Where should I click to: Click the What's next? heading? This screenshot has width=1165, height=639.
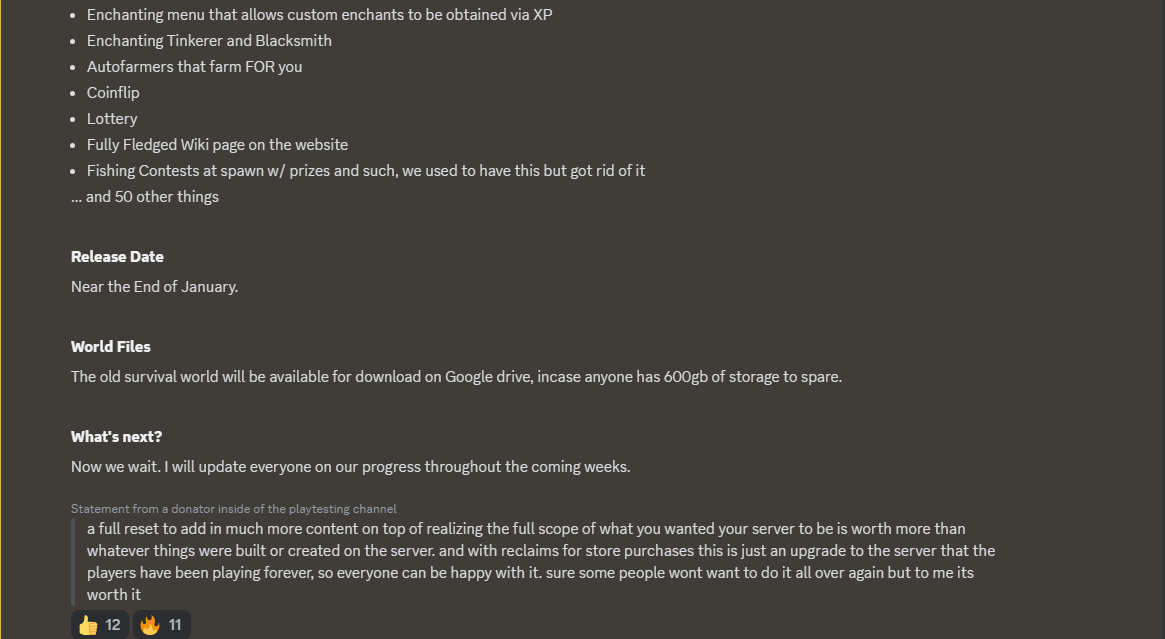[x=117, y=436]
